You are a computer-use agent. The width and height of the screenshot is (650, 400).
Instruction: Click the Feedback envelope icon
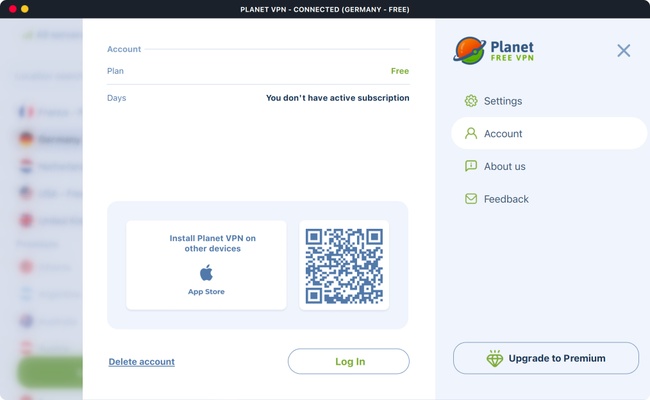pos(471,199)
